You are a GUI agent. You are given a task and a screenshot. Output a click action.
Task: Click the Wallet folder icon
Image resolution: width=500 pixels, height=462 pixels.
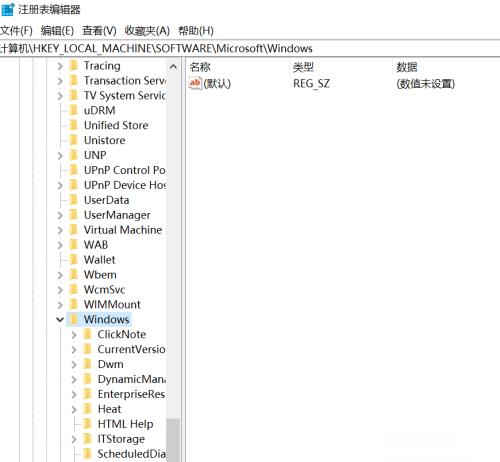click(74, 259)
